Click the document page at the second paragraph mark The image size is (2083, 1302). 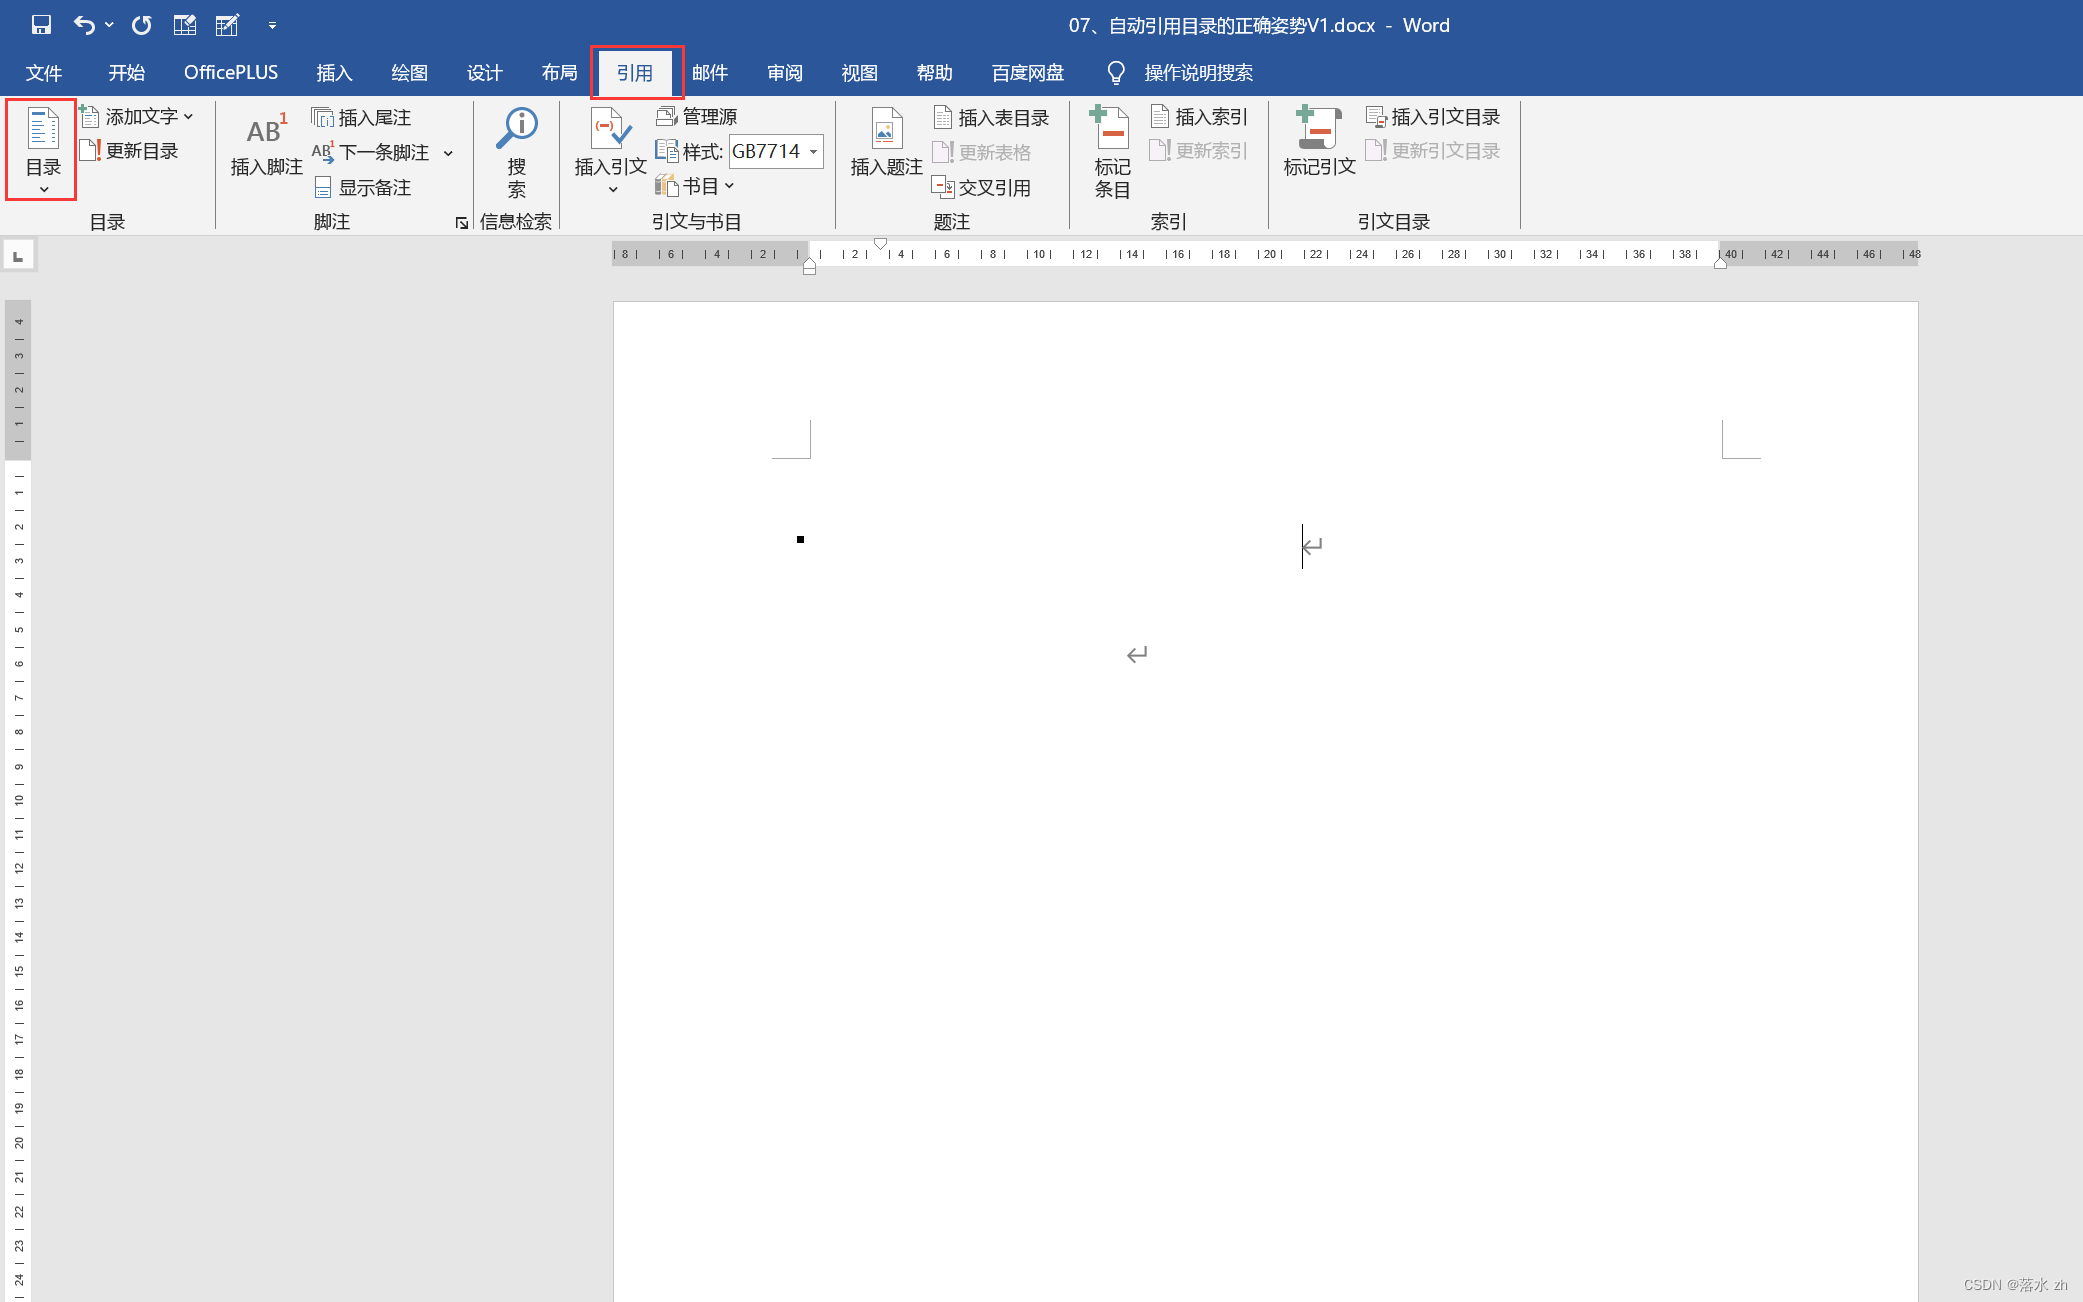click(1137, 655)
